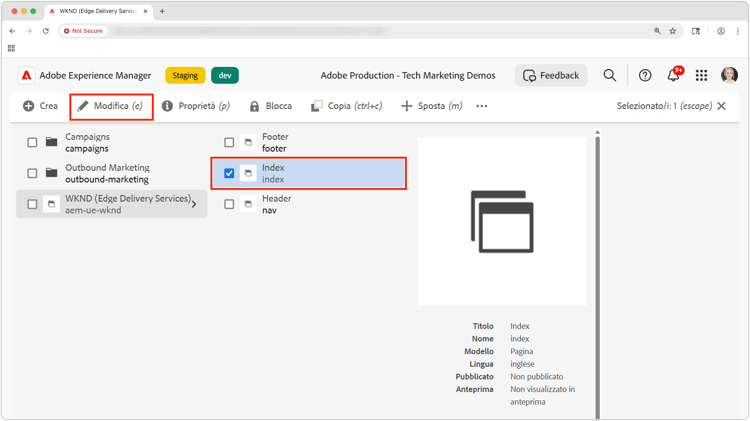Bookmark page with star icon
The width and height of the screenshot is (750, 421).
tap(673, 31)
